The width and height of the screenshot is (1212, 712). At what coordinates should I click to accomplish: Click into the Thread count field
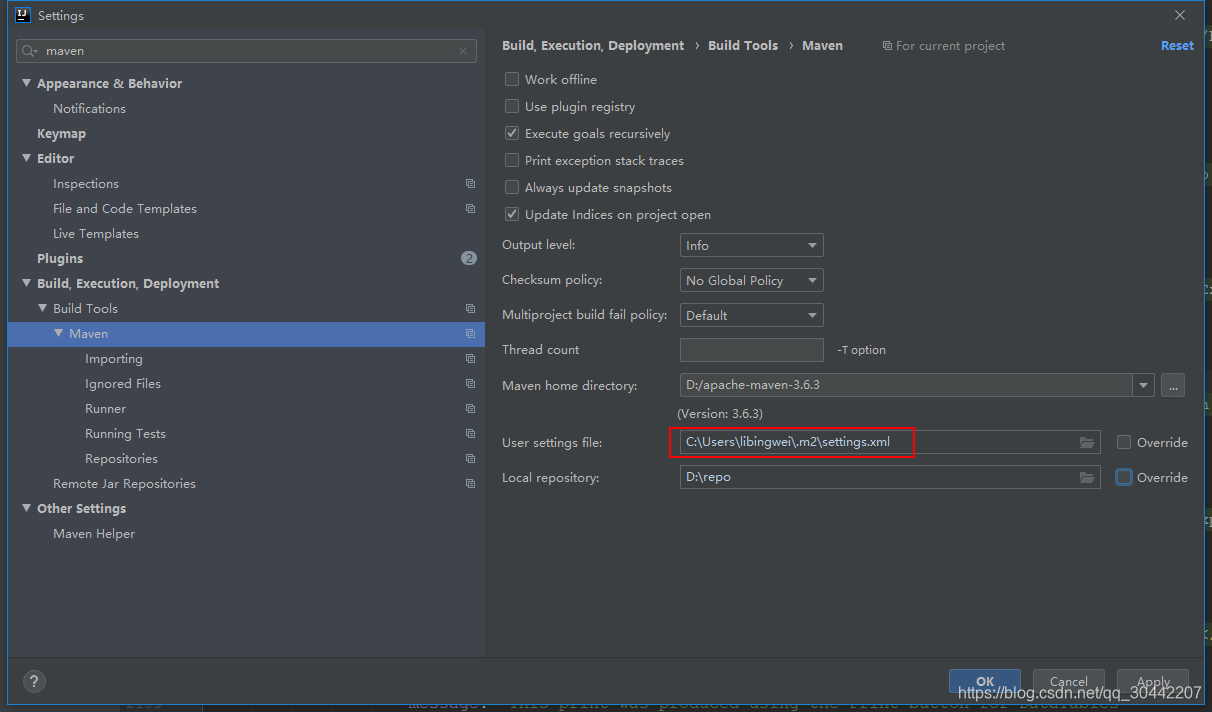click(752, 350)
